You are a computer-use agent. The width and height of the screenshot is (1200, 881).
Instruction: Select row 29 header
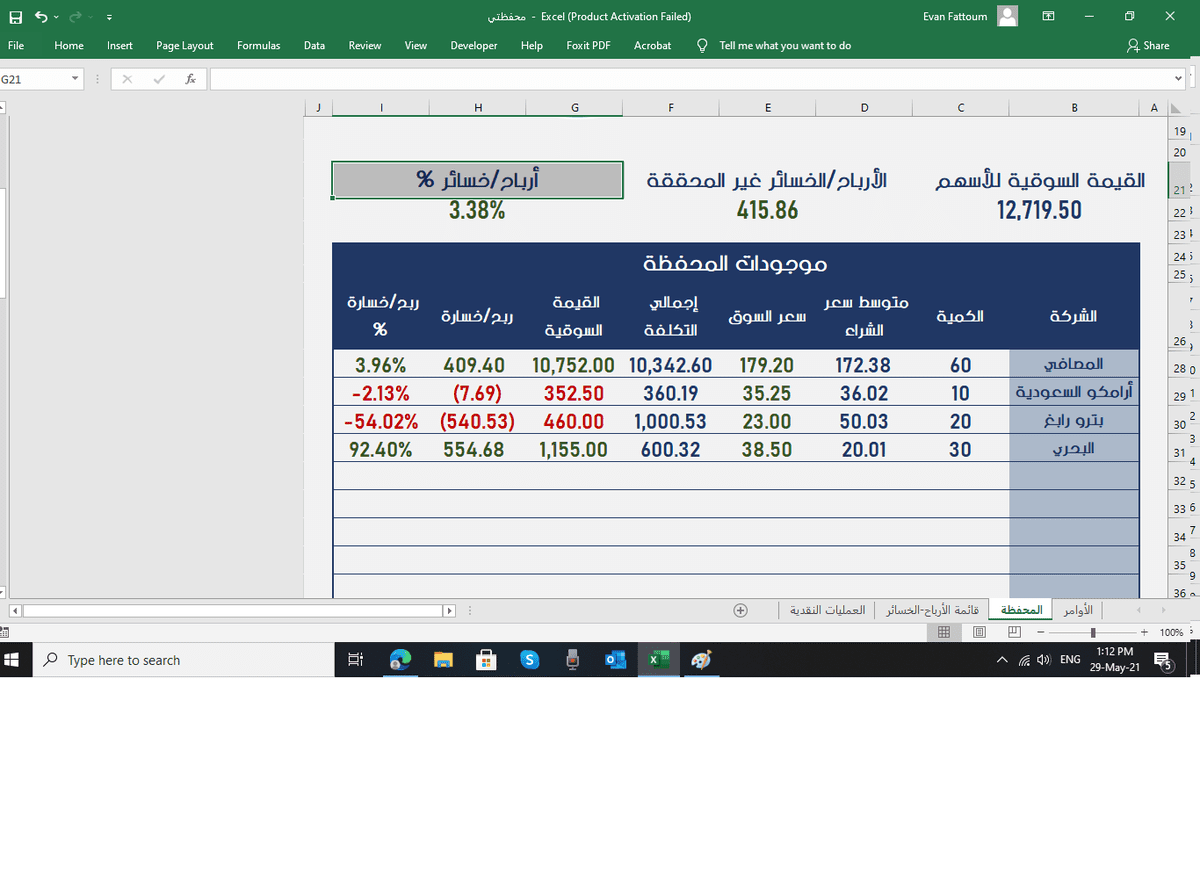pyautogui.click(x=1178, y=396)
